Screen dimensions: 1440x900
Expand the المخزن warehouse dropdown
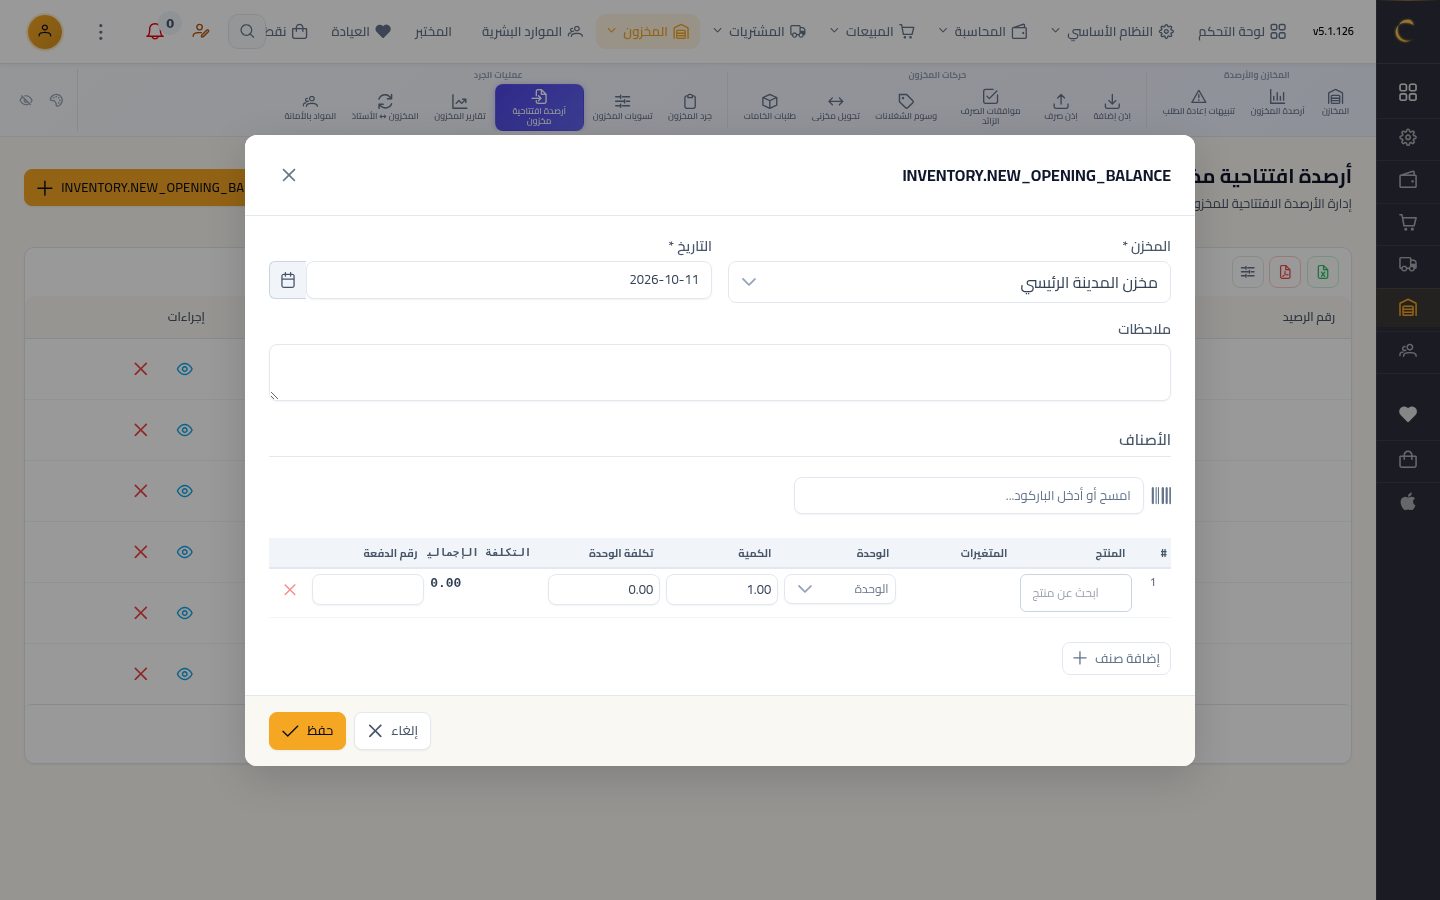pos(949,282)
